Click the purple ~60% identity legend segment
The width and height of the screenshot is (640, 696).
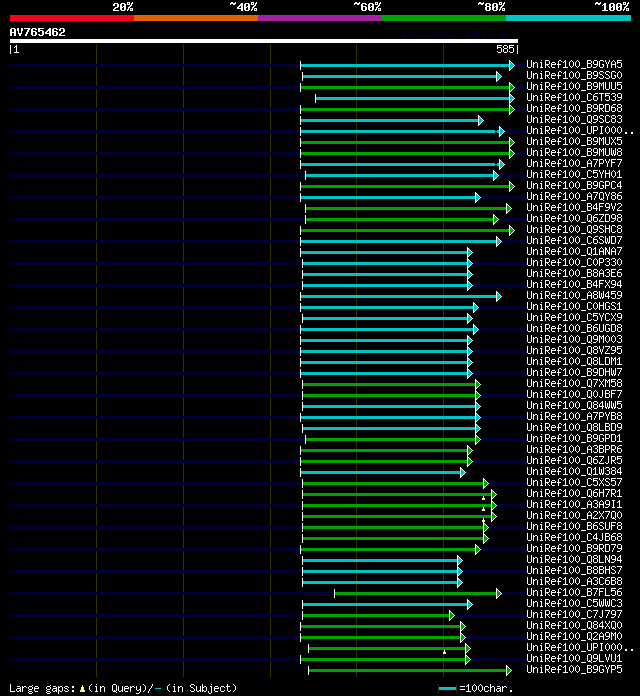tap(320, 18)
